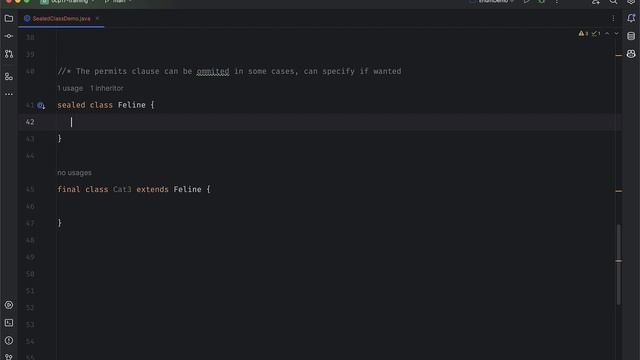
Task: Show more tool windows ellipsis
Action: (9, 94)
